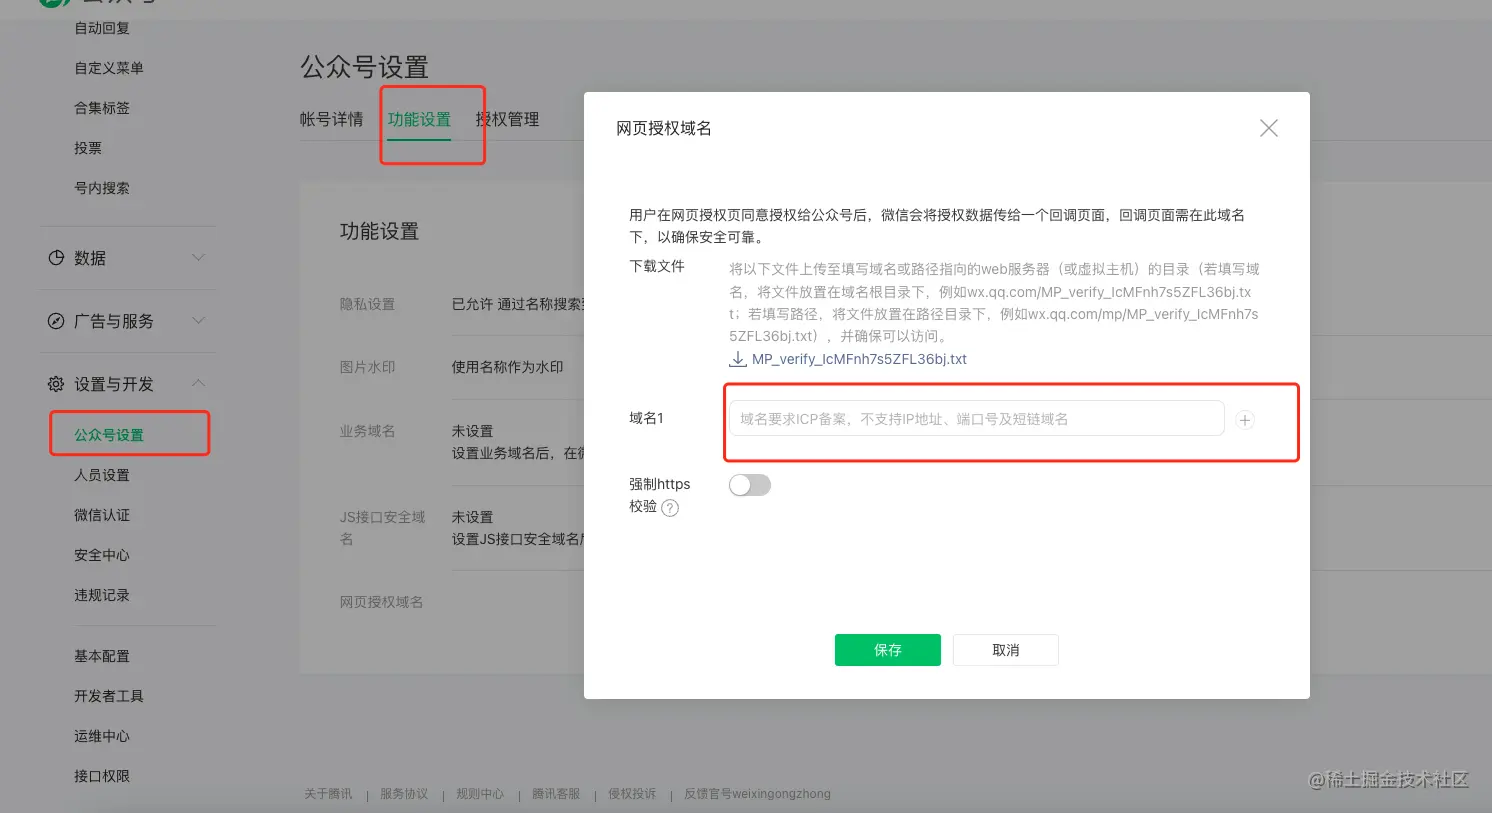Switch to the 功能设置 tab
The height and width of the screenshot is (813, 1492).
[419, 119]
